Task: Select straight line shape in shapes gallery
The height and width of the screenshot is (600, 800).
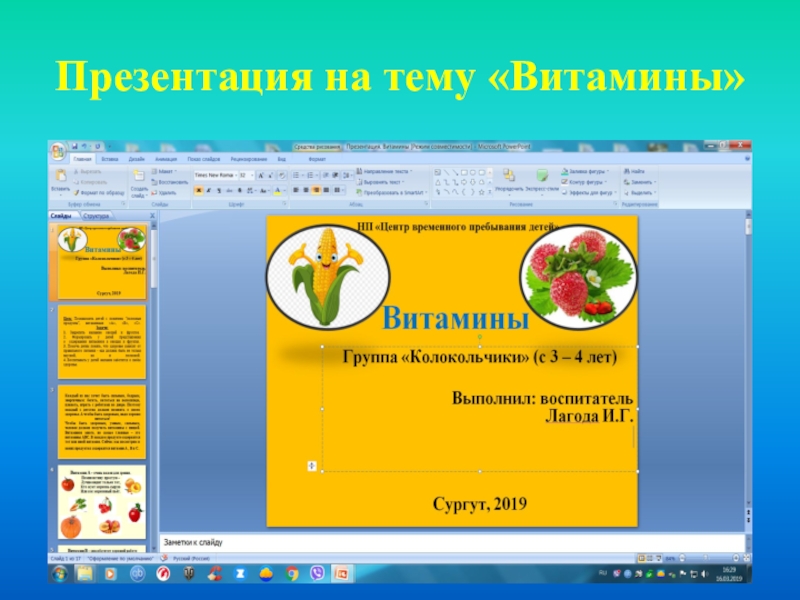Action: pos(446,172)
